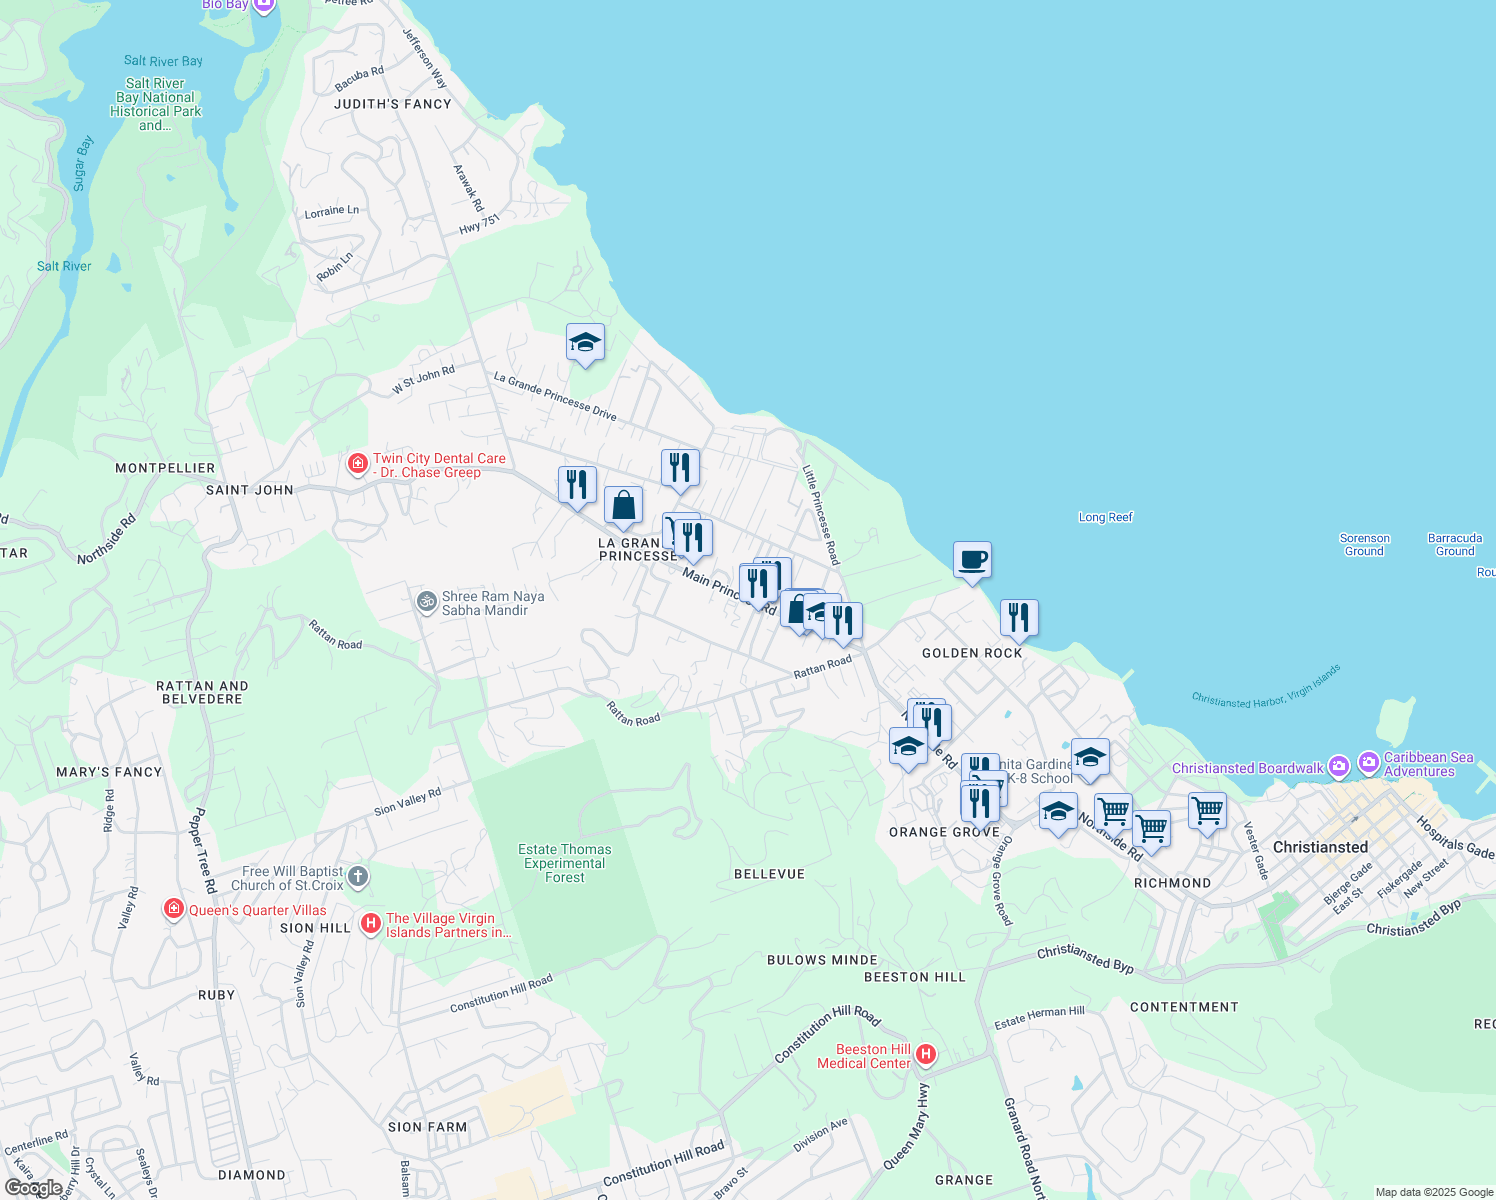Click the BELLEVUE area label

coord(769,874)
